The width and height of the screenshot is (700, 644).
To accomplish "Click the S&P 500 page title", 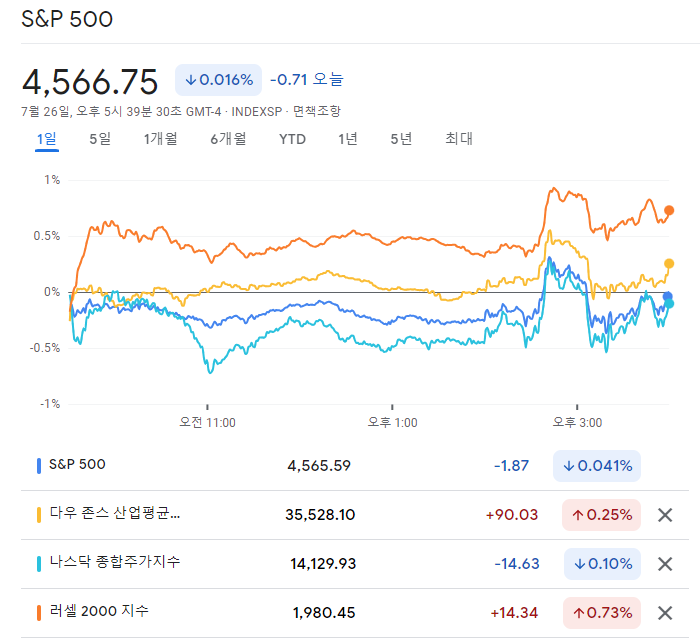I will click(x=67, y=19).
